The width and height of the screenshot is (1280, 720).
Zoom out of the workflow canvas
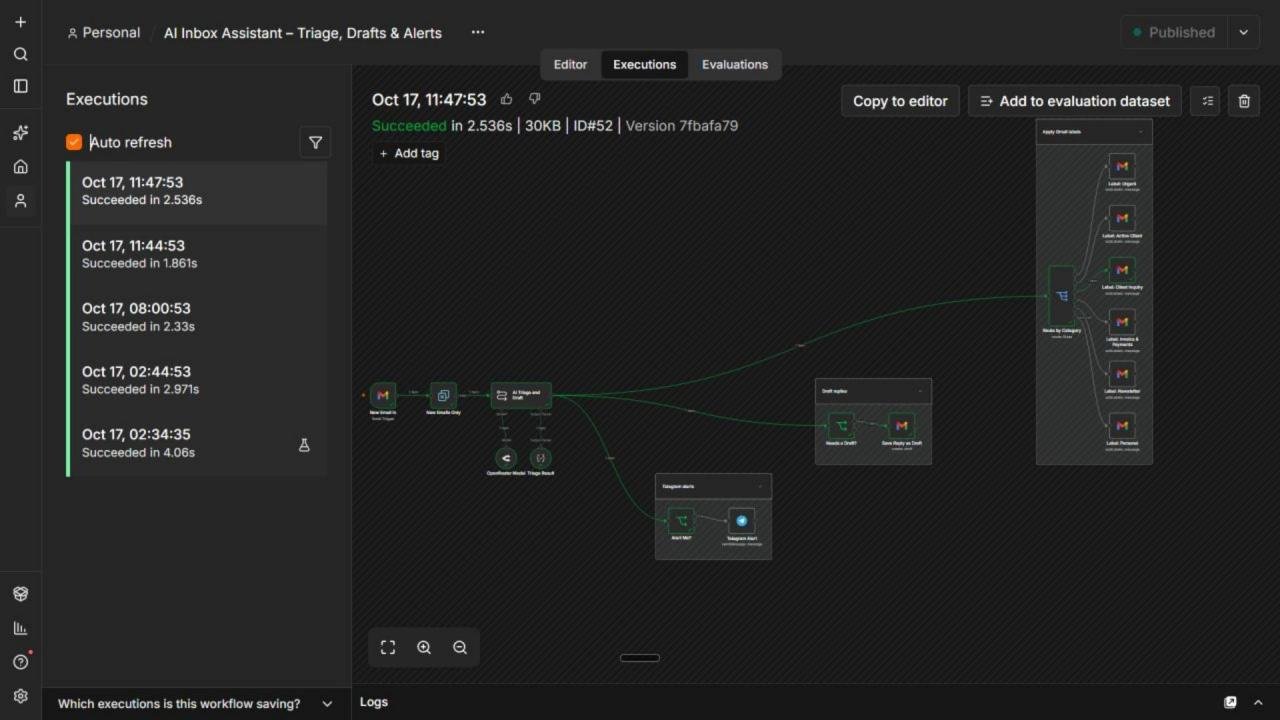pyautogui.click(x=460, y=647)
